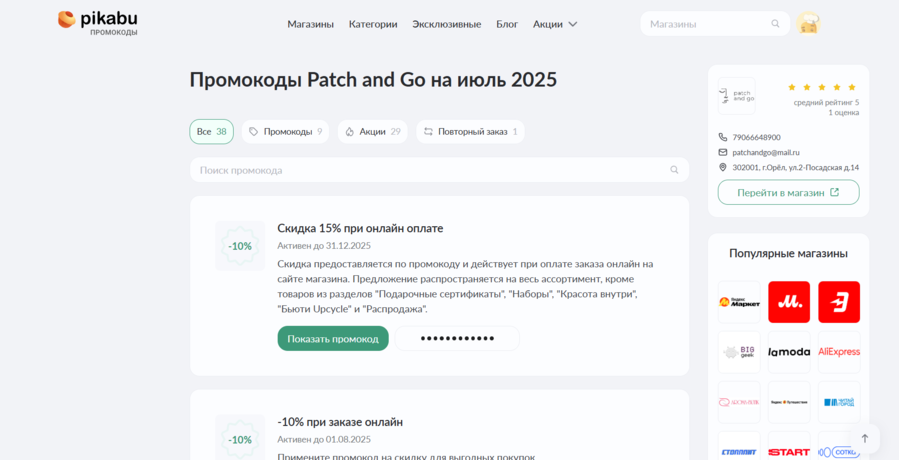Screen dimensions: 899x460
Task: Click the средний рейтинг 5 text
Action: click(826, 102)
